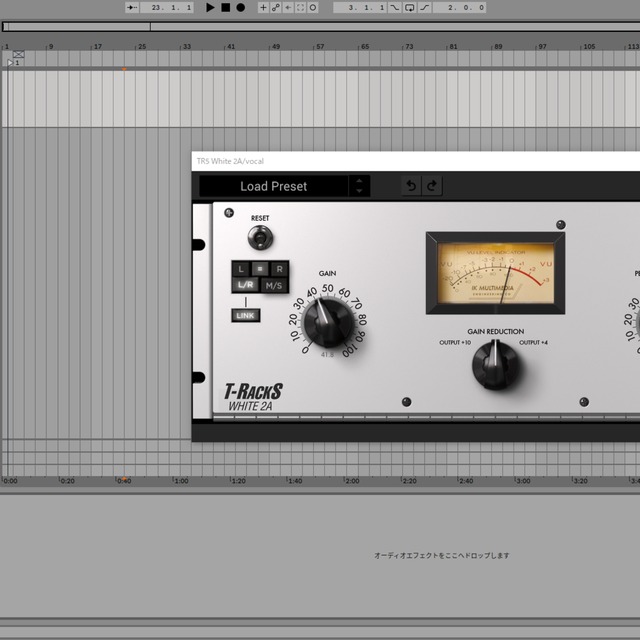Image resolution: width=640 pixels, height=640 pixels.
Task: Toggle the automation arm icon
Action: tap(276, 7)
